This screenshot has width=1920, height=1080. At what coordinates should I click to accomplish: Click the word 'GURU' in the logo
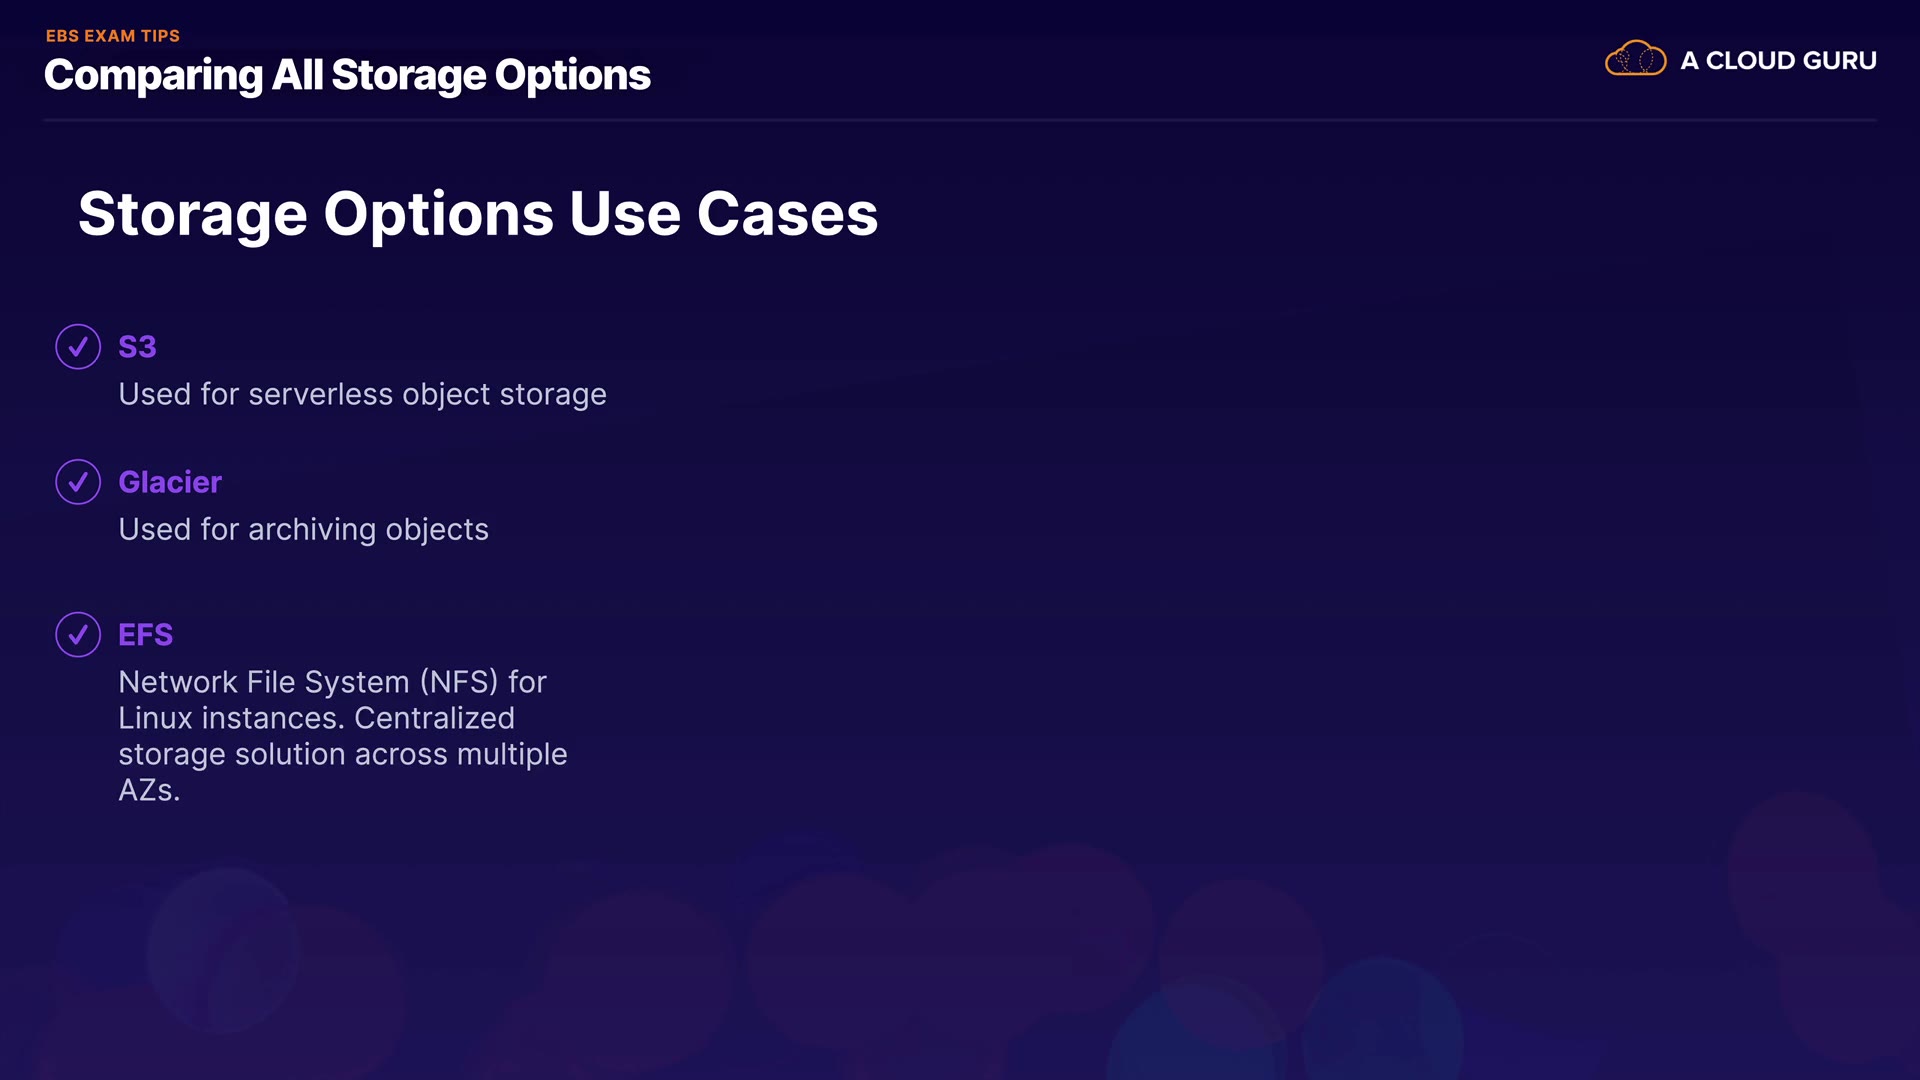pos(1839,61)
